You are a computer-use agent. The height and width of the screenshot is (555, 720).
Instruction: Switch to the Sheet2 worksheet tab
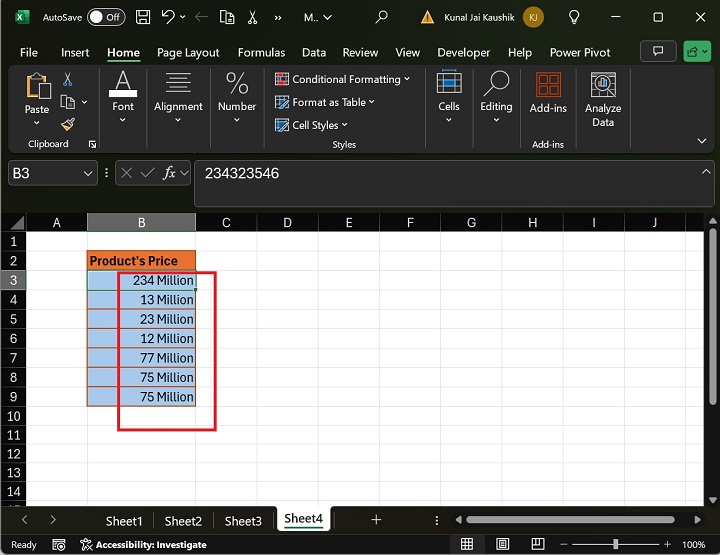[183, 520]
